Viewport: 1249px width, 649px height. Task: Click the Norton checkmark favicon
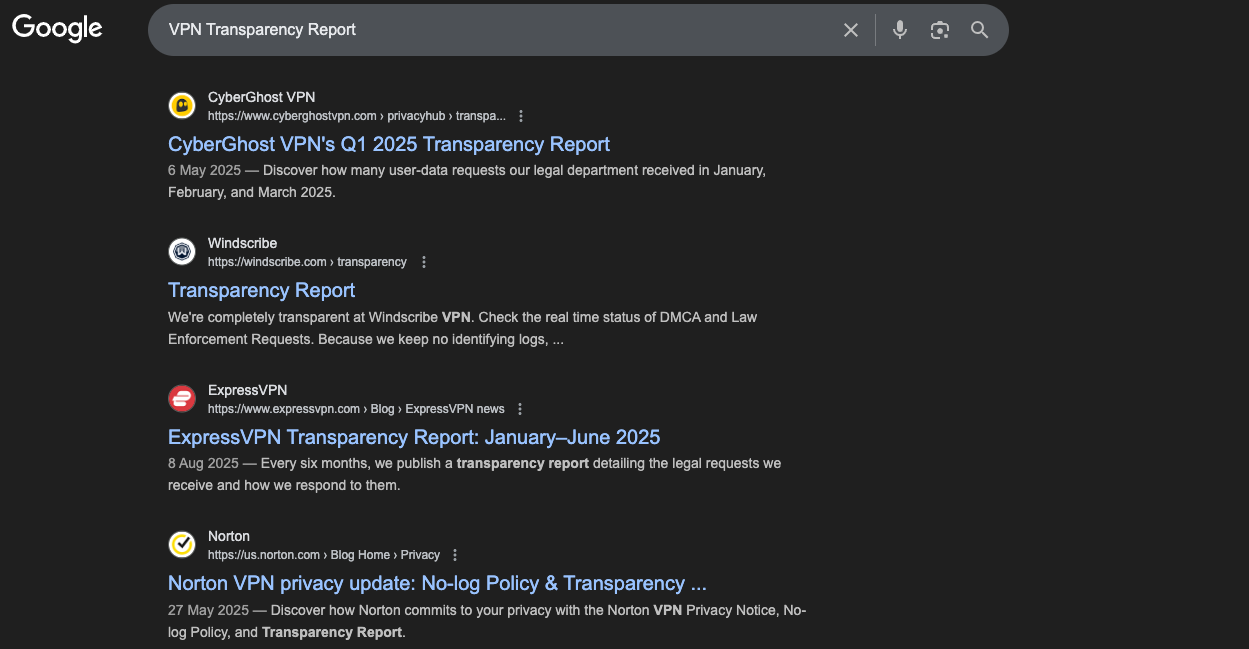pyautogui.click(x=181, y=544)
